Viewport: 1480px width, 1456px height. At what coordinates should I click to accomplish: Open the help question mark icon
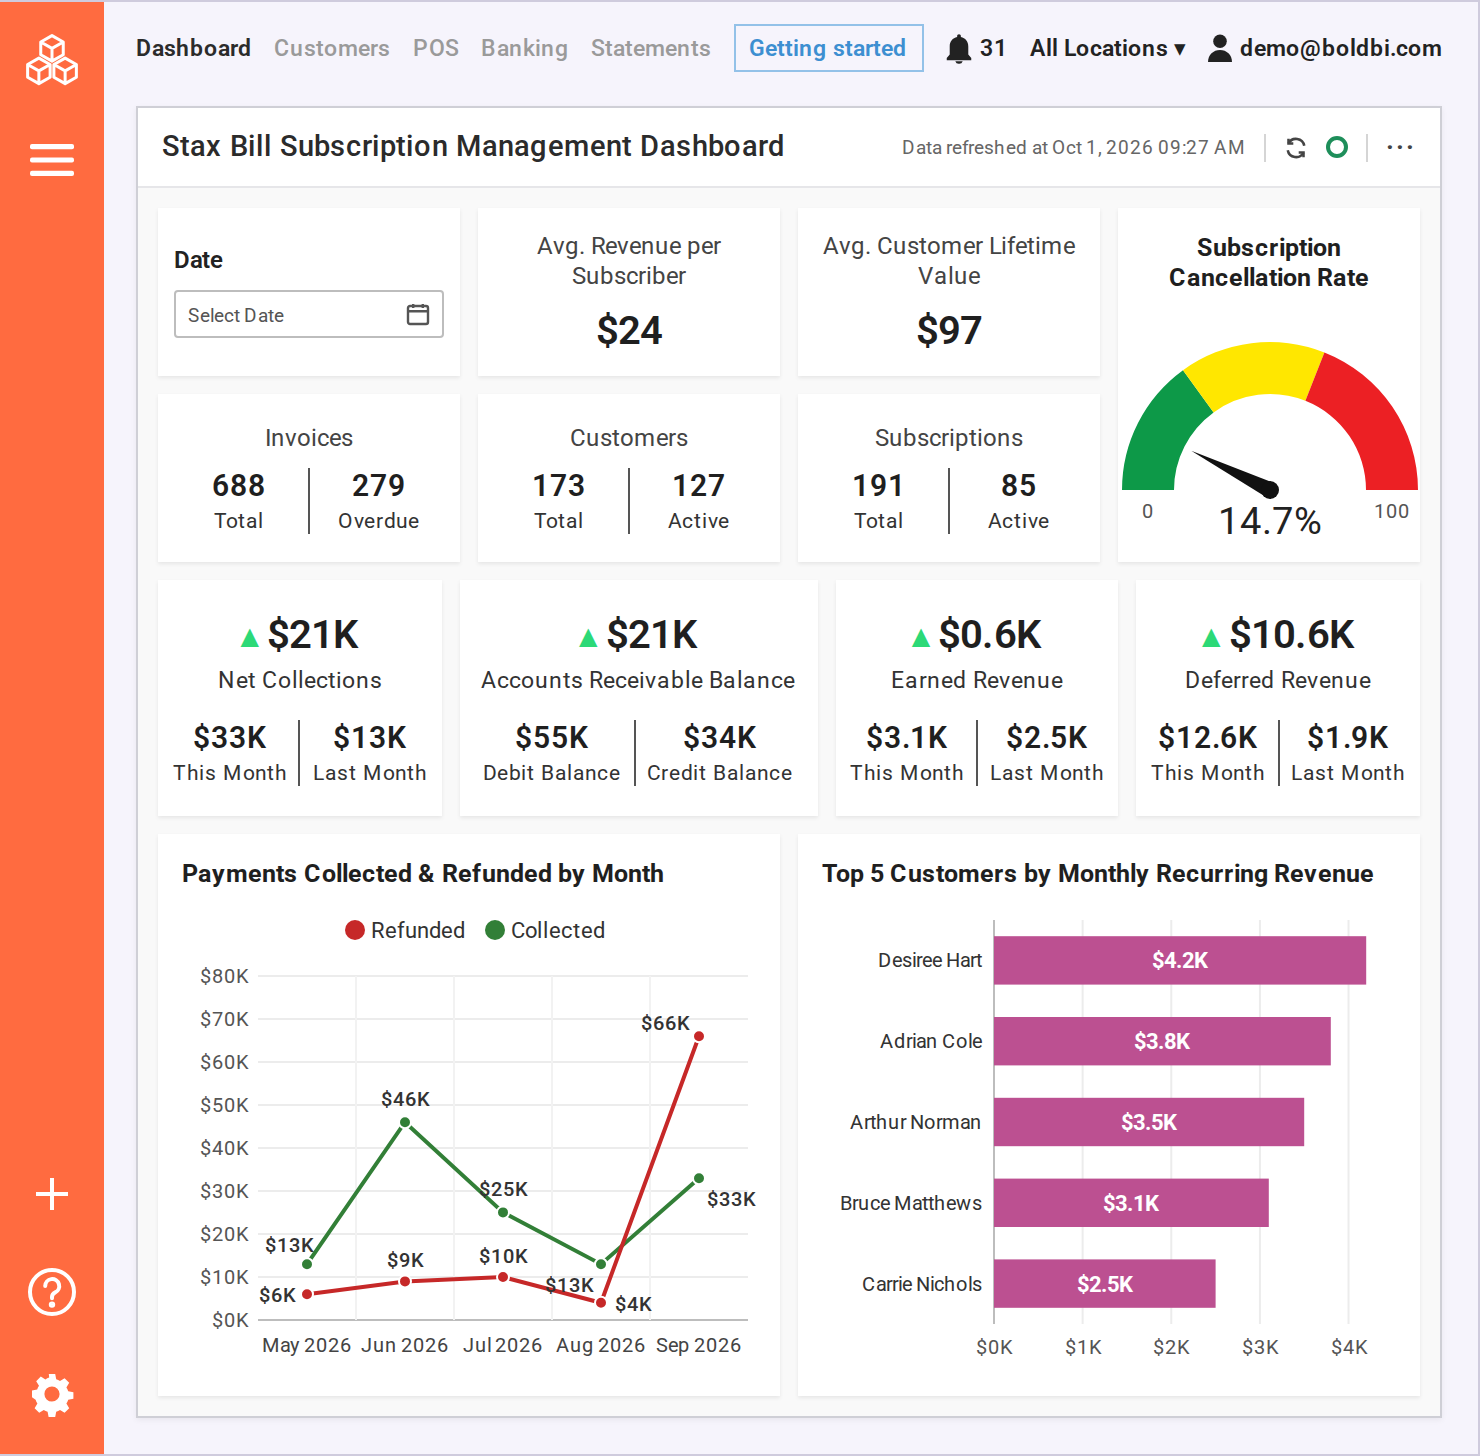(x=52, y=1292)
